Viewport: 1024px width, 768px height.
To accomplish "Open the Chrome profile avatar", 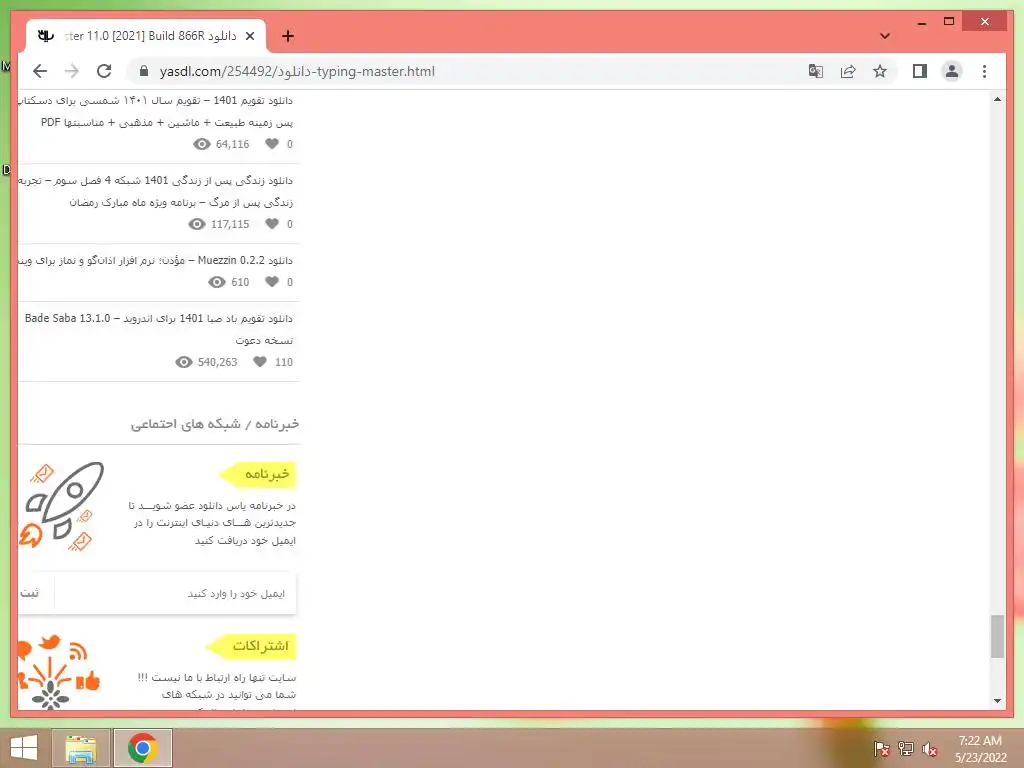I will (x=952, y=71).
